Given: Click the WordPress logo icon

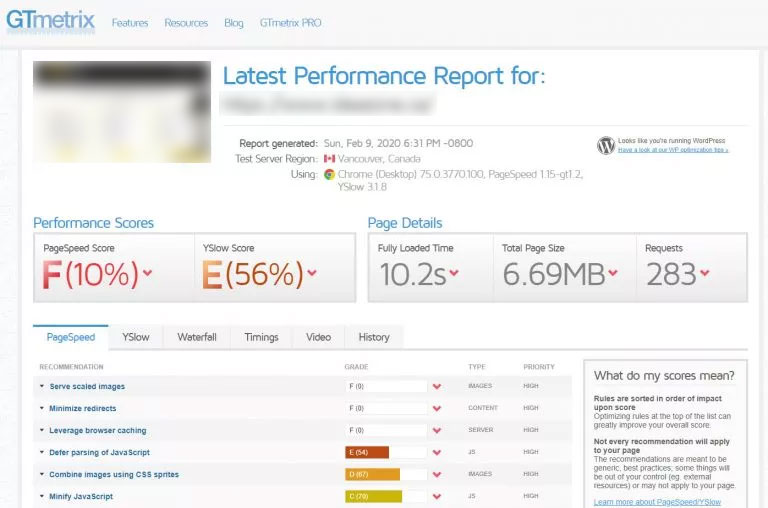Looking at the screenshot, I should 605,145.
